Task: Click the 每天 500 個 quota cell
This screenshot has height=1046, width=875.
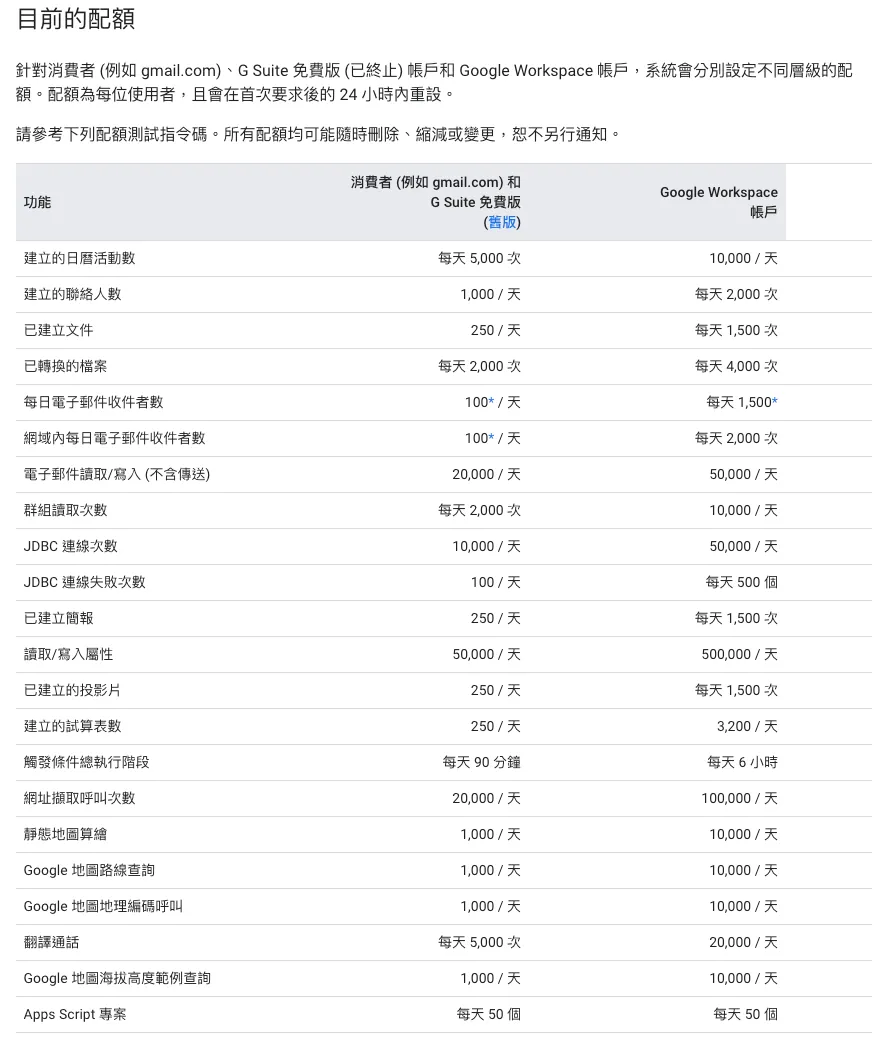Action: coord(741,582)
